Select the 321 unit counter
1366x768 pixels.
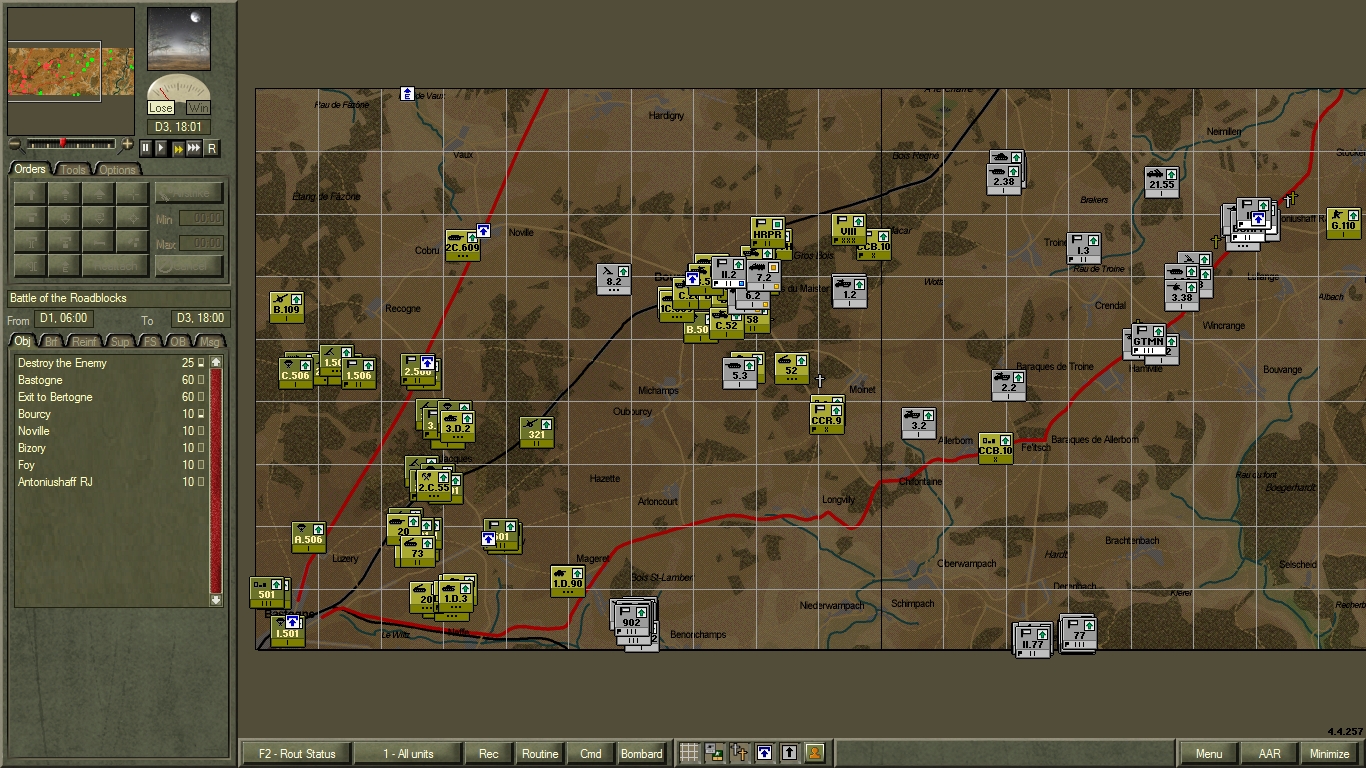537,432
